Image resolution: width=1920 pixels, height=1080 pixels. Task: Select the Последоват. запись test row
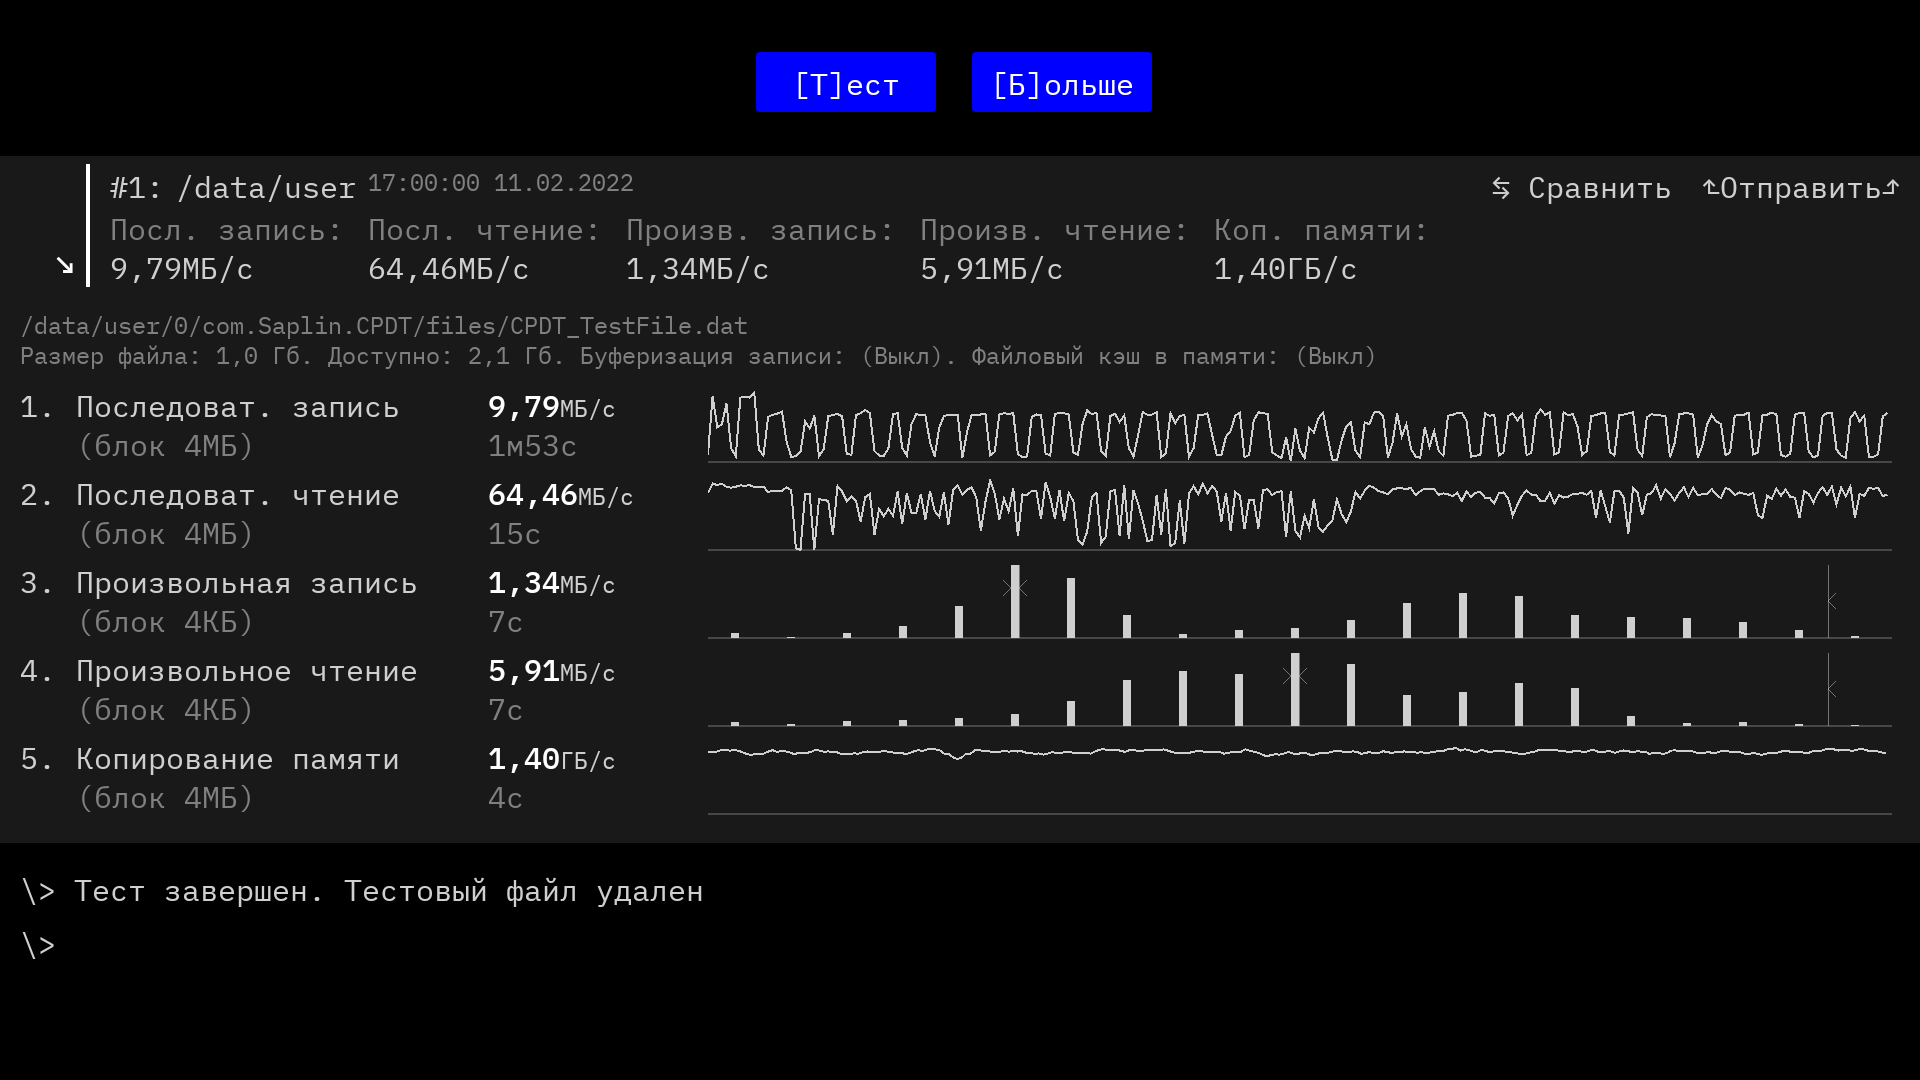point(237,408)
